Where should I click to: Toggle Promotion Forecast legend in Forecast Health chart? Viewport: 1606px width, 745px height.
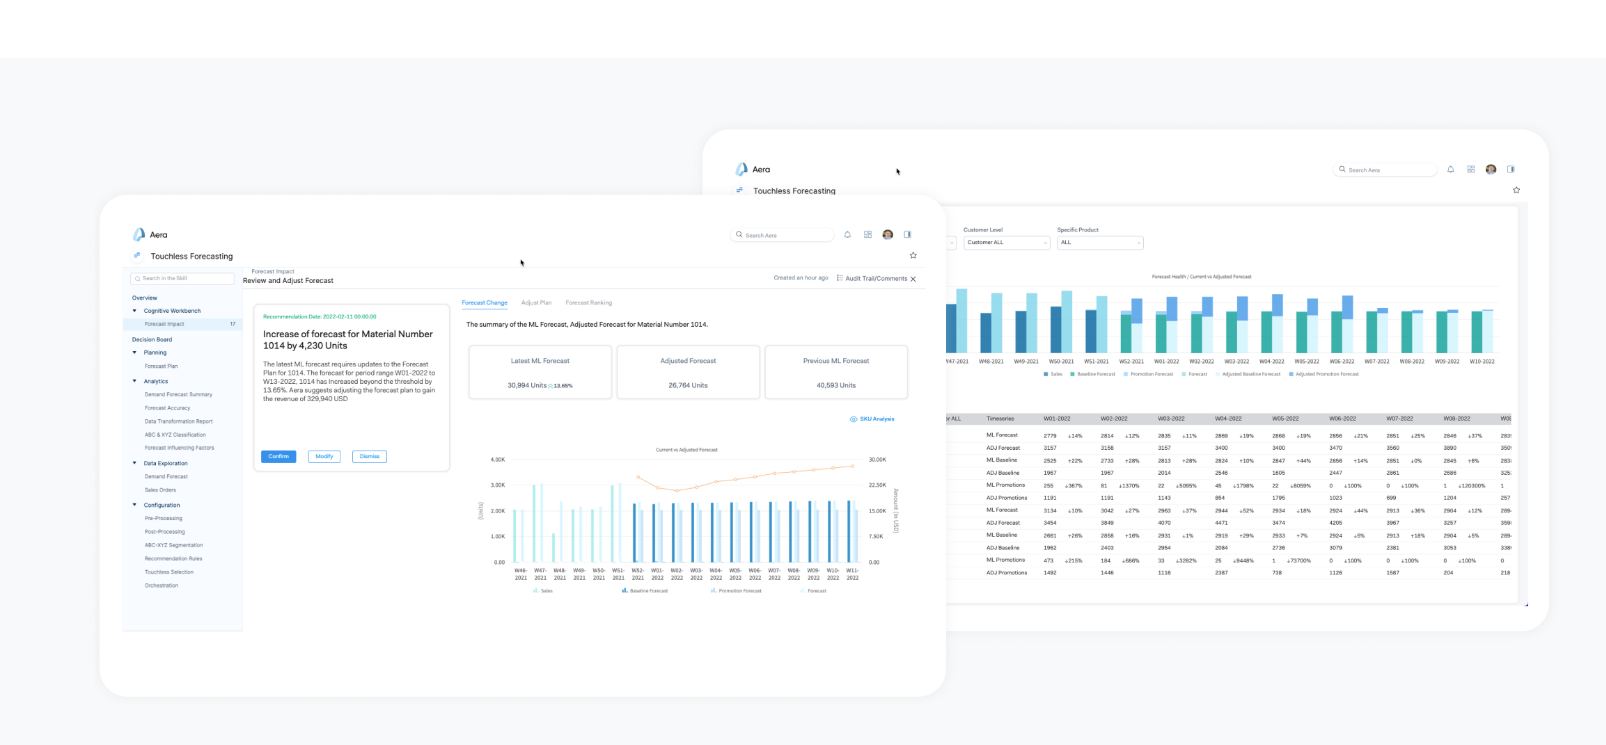coord(1148,374)
